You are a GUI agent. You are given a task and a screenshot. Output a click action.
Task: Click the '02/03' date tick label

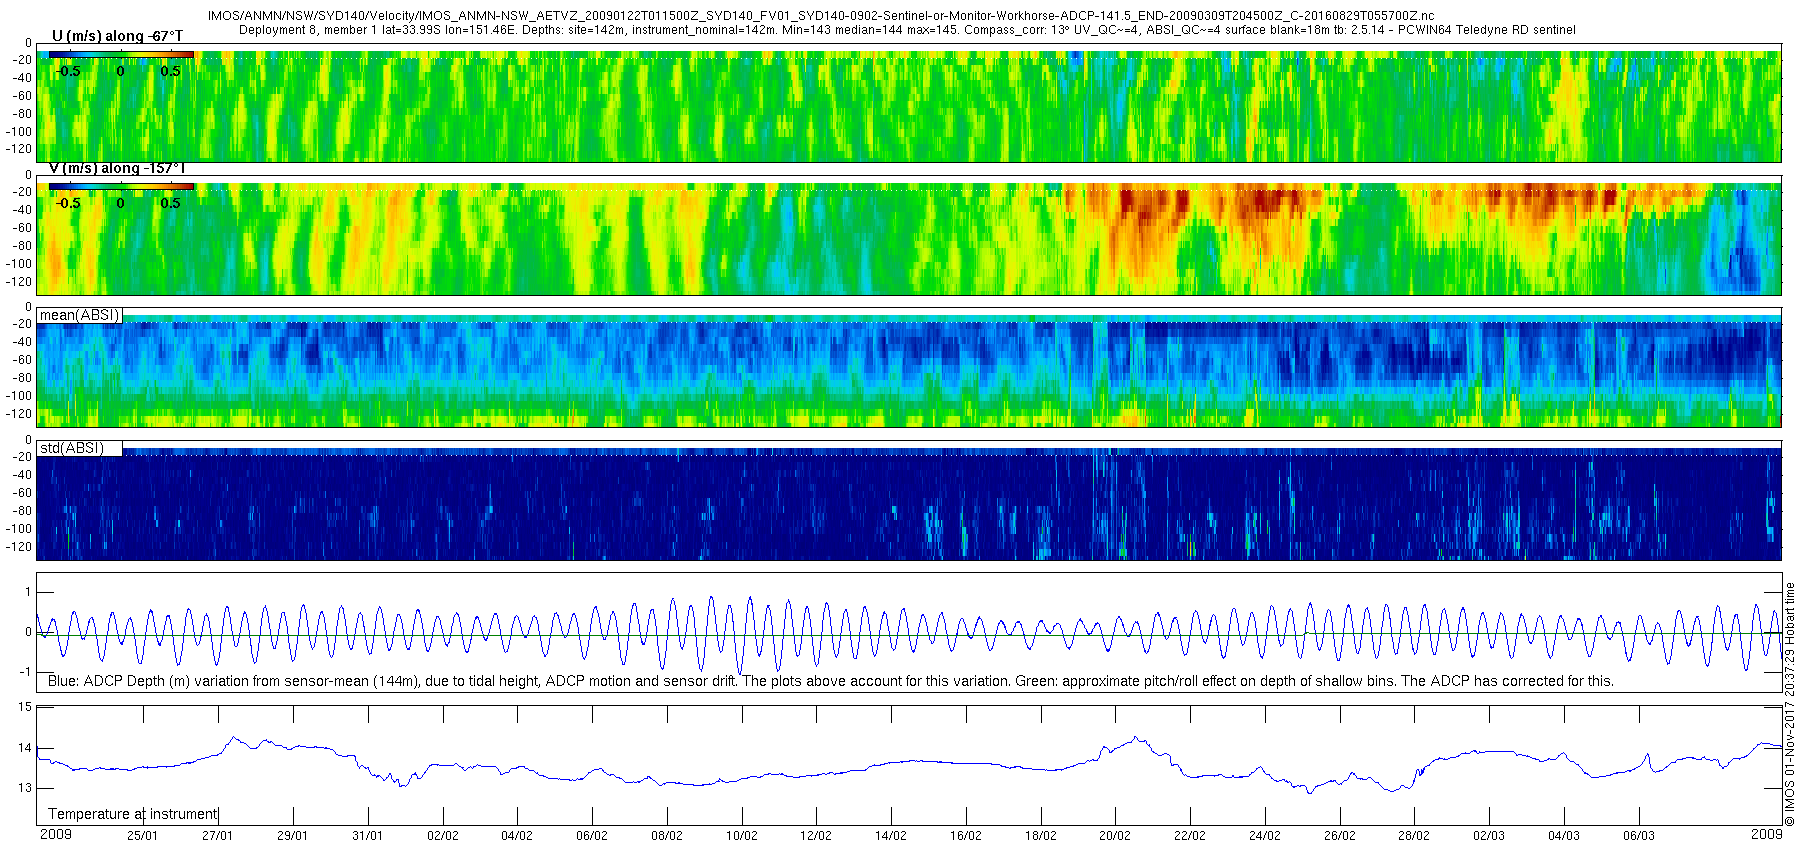pos(1489,836)
